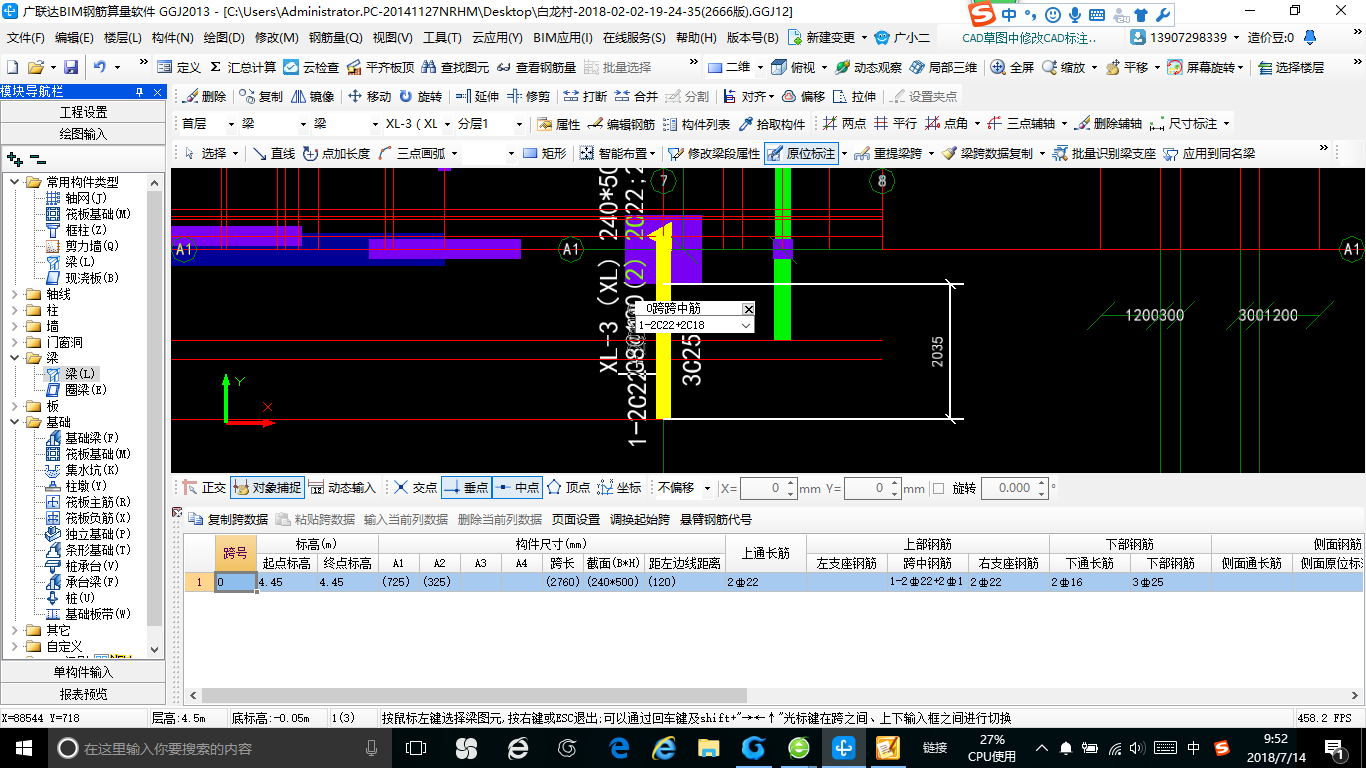
Task: Click the Undo arrow icon
Action: 100,67
